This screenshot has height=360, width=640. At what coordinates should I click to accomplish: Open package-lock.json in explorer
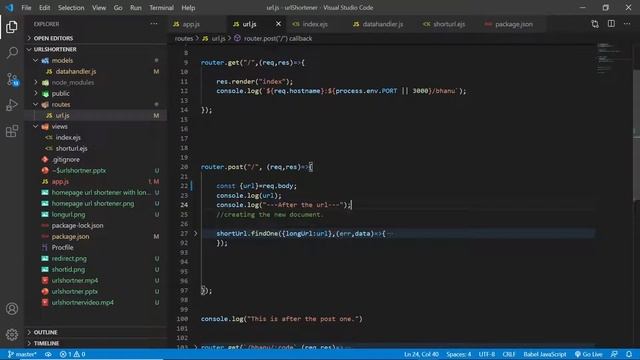77,225
